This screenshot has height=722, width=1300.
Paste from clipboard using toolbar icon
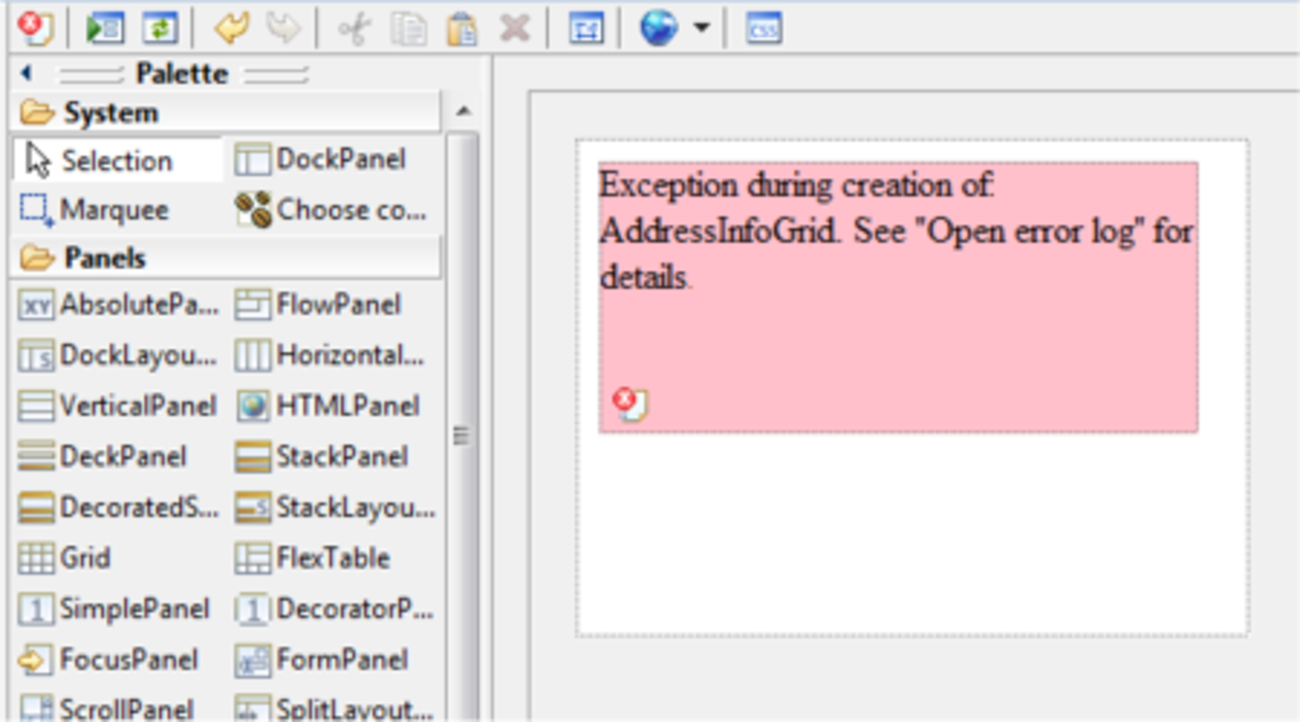click(x=461, y=29)
